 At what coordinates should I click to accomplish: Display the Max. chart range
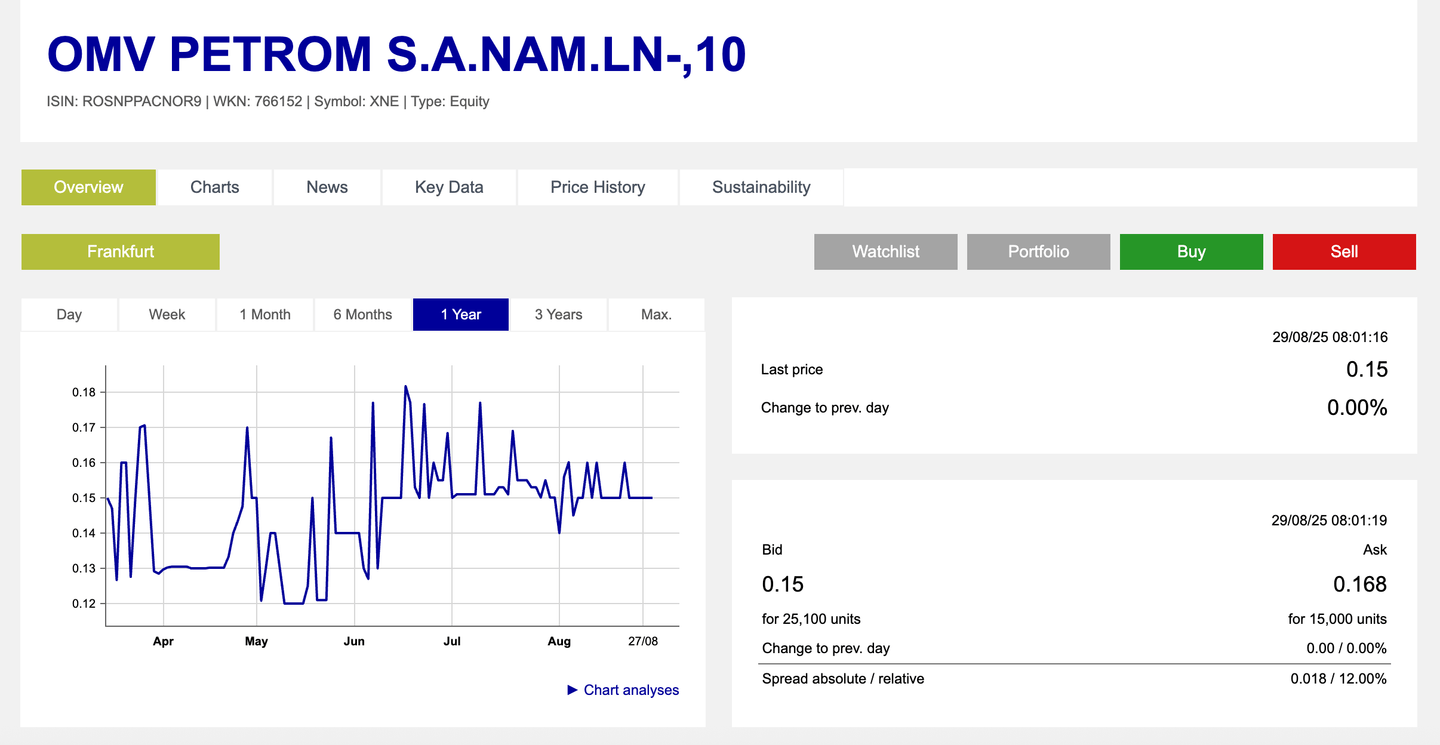(656, 314)
